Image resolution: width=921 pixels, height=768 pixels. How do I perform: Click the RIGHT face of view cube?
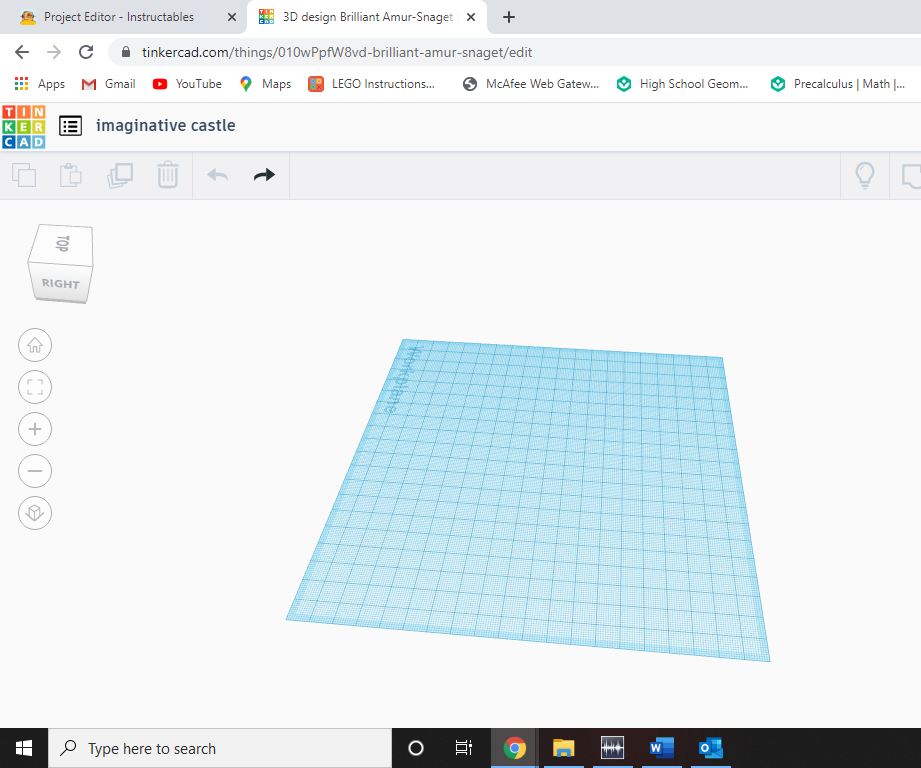[x=61, y=284]
